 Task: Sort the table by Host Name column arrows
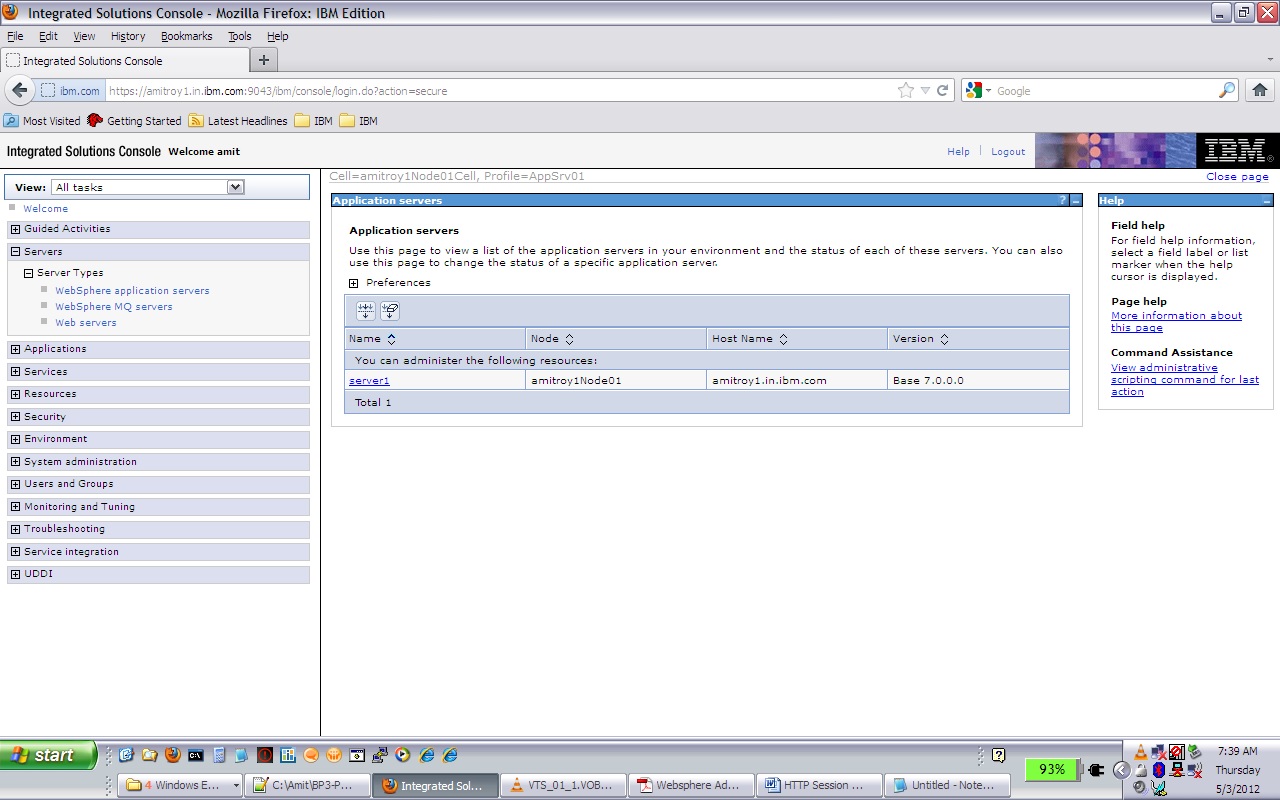point(783,339)
